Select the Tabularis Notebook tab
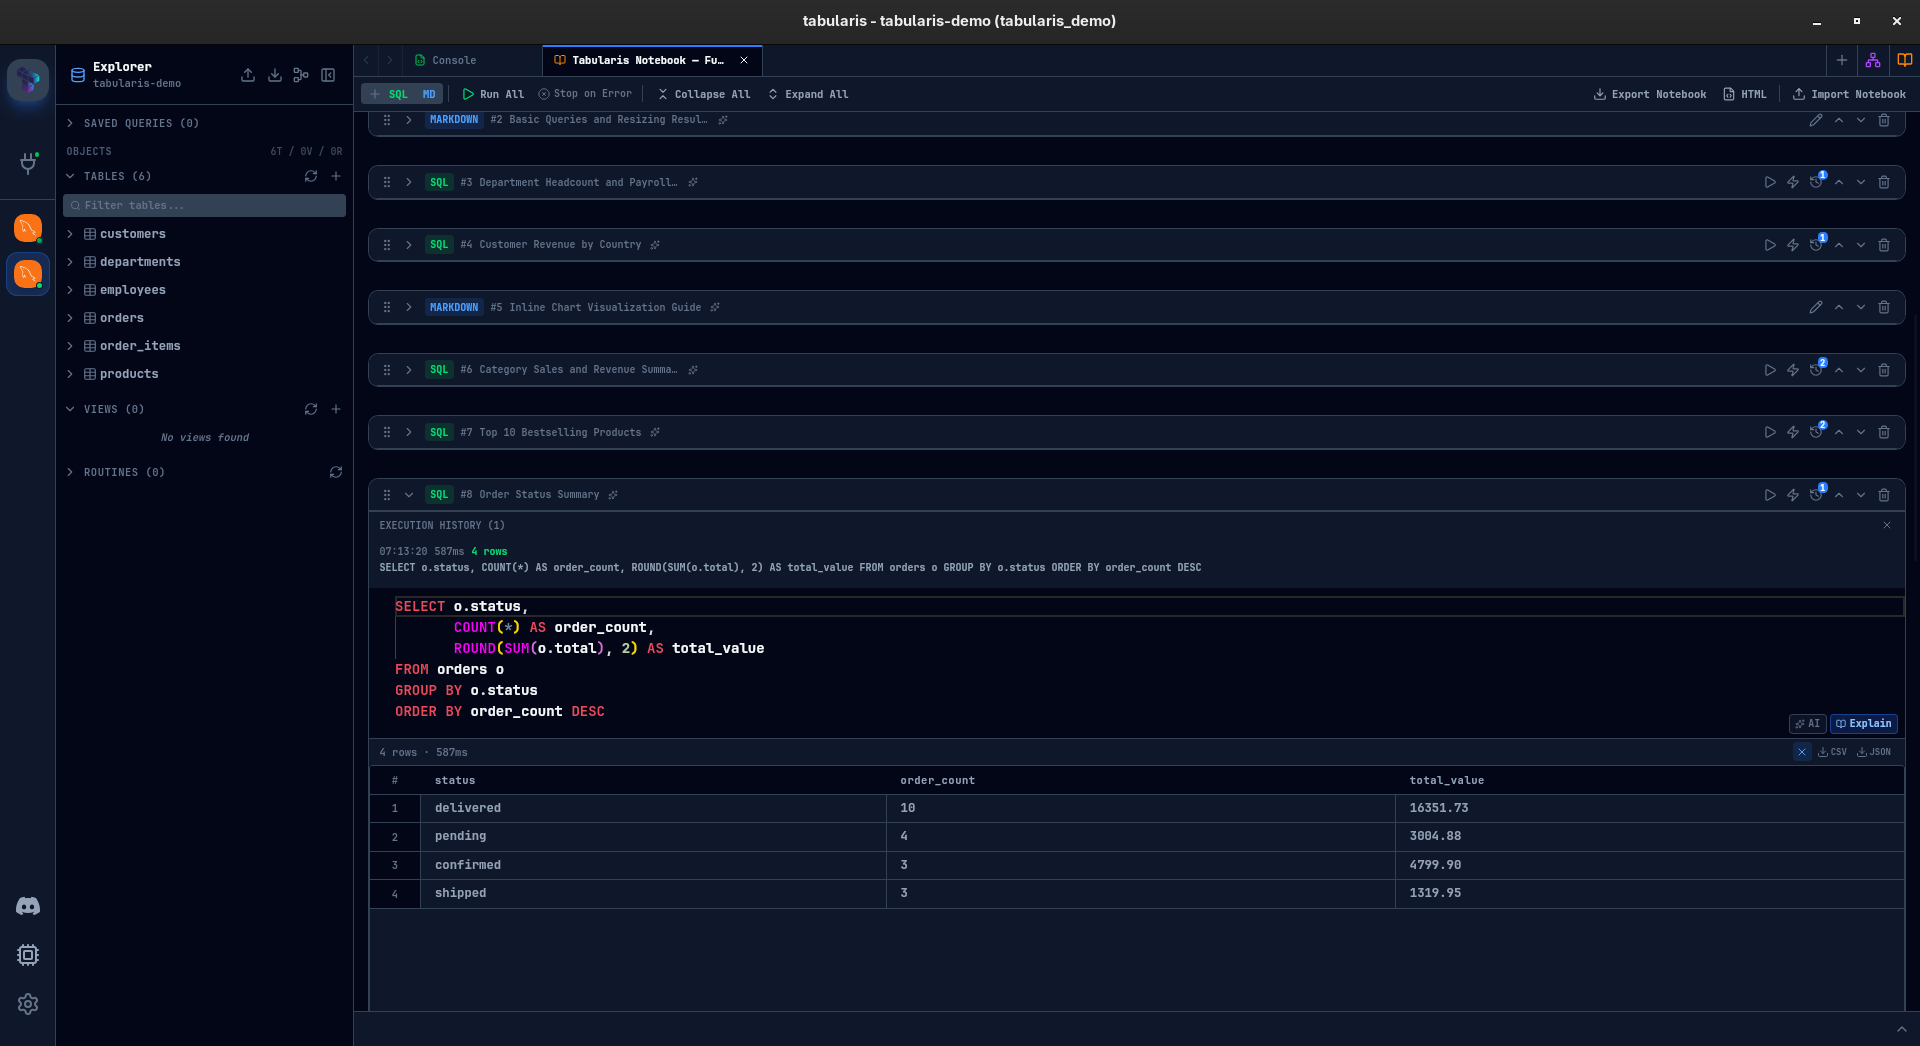Screen dimensions: 1920x1046 pos(645,60)
